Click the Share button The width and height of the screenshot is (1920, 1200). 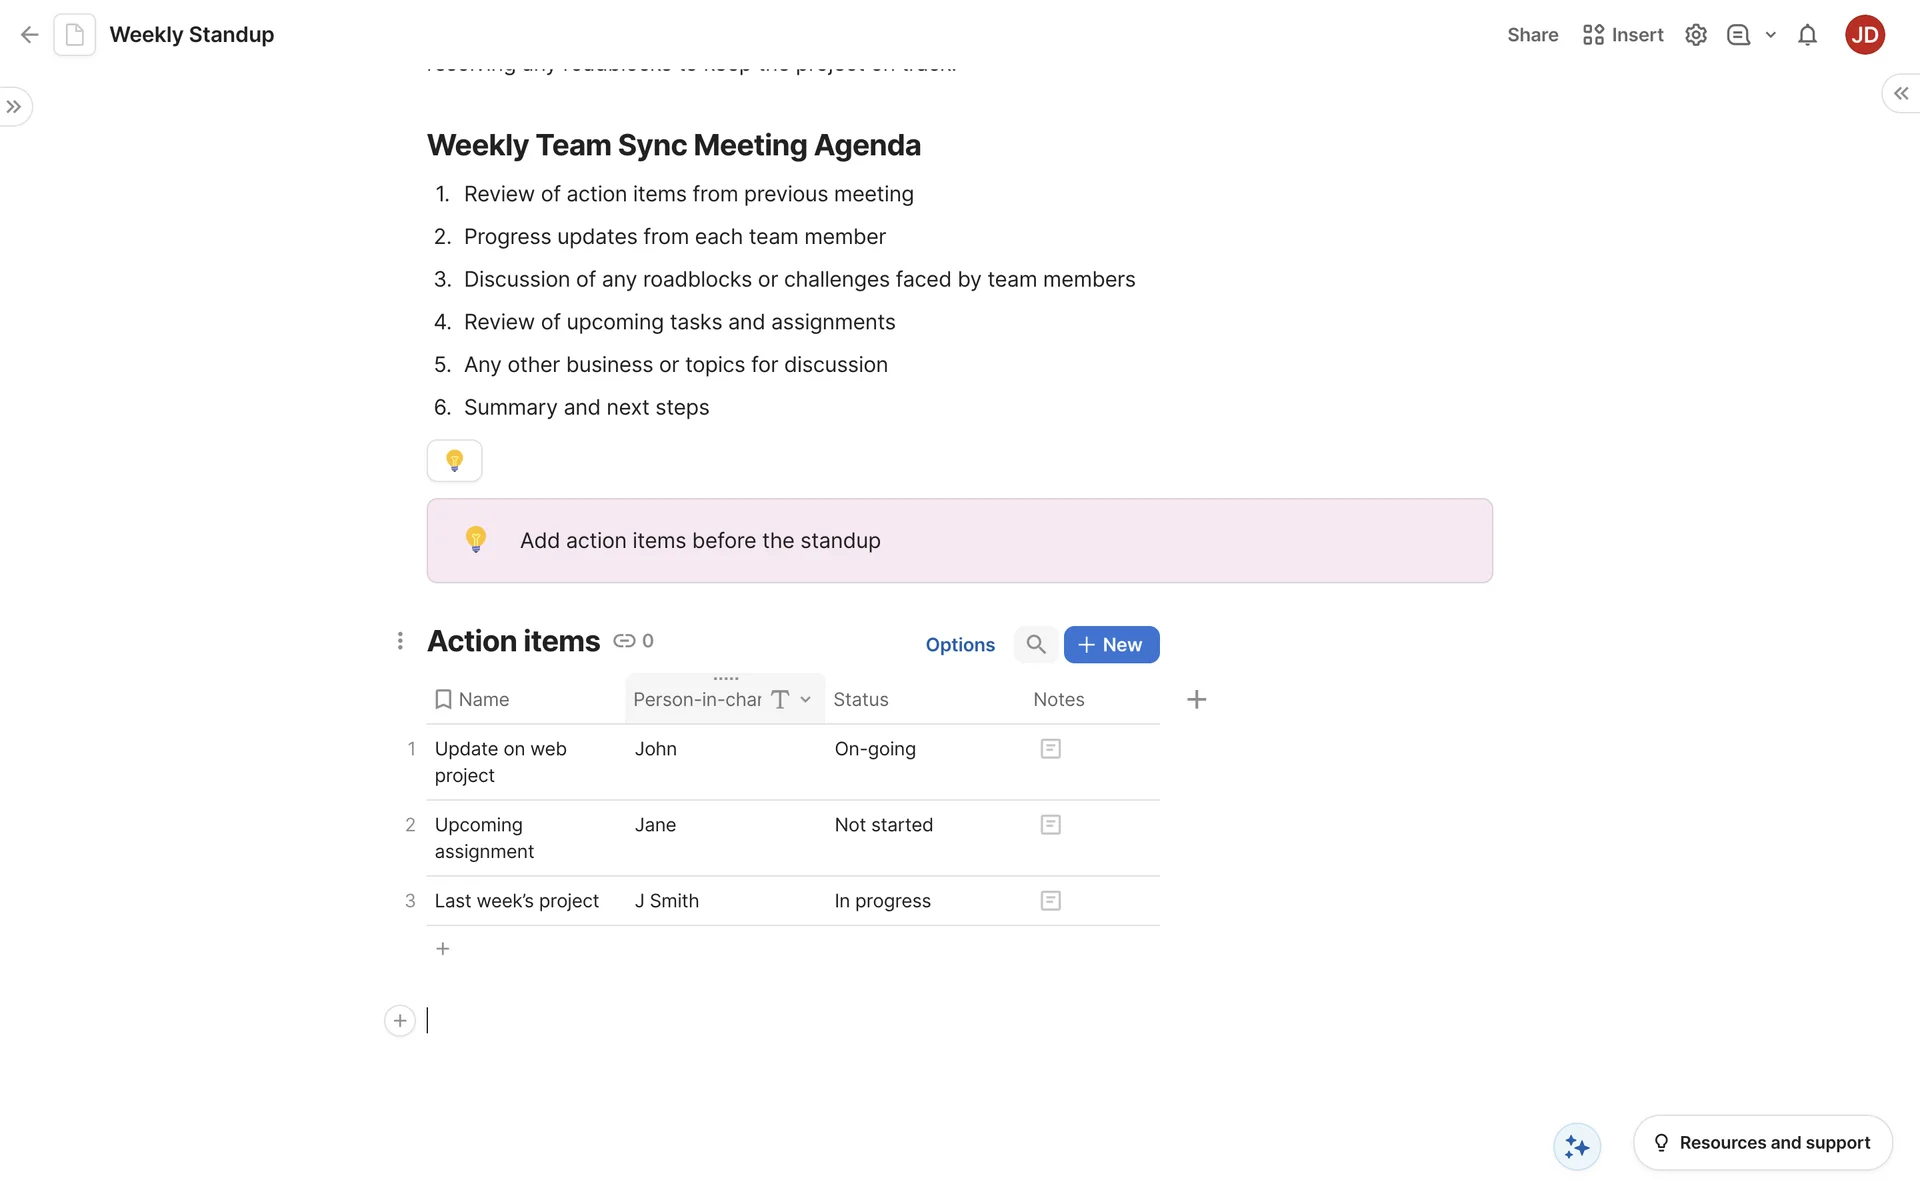click(x=1532, y=35)
